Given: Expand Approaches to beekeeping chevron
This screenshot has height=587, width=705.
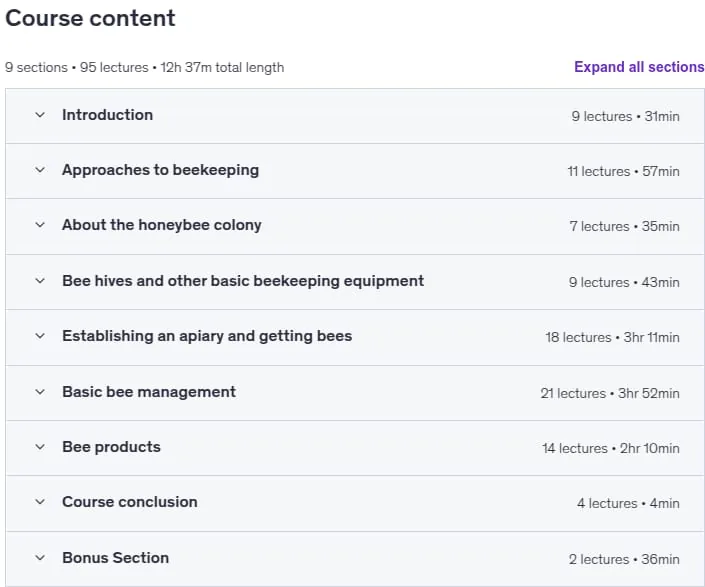Looking at the screenshot, I should click(40, 170).
